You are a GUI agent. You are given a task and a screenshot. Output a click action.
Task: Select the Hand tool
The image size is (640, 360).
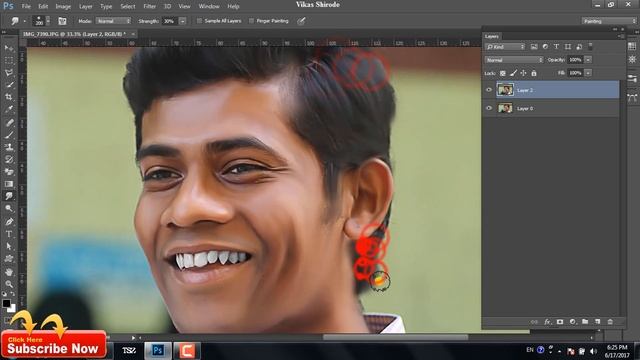pyautogui.click(x=9, y=272)
